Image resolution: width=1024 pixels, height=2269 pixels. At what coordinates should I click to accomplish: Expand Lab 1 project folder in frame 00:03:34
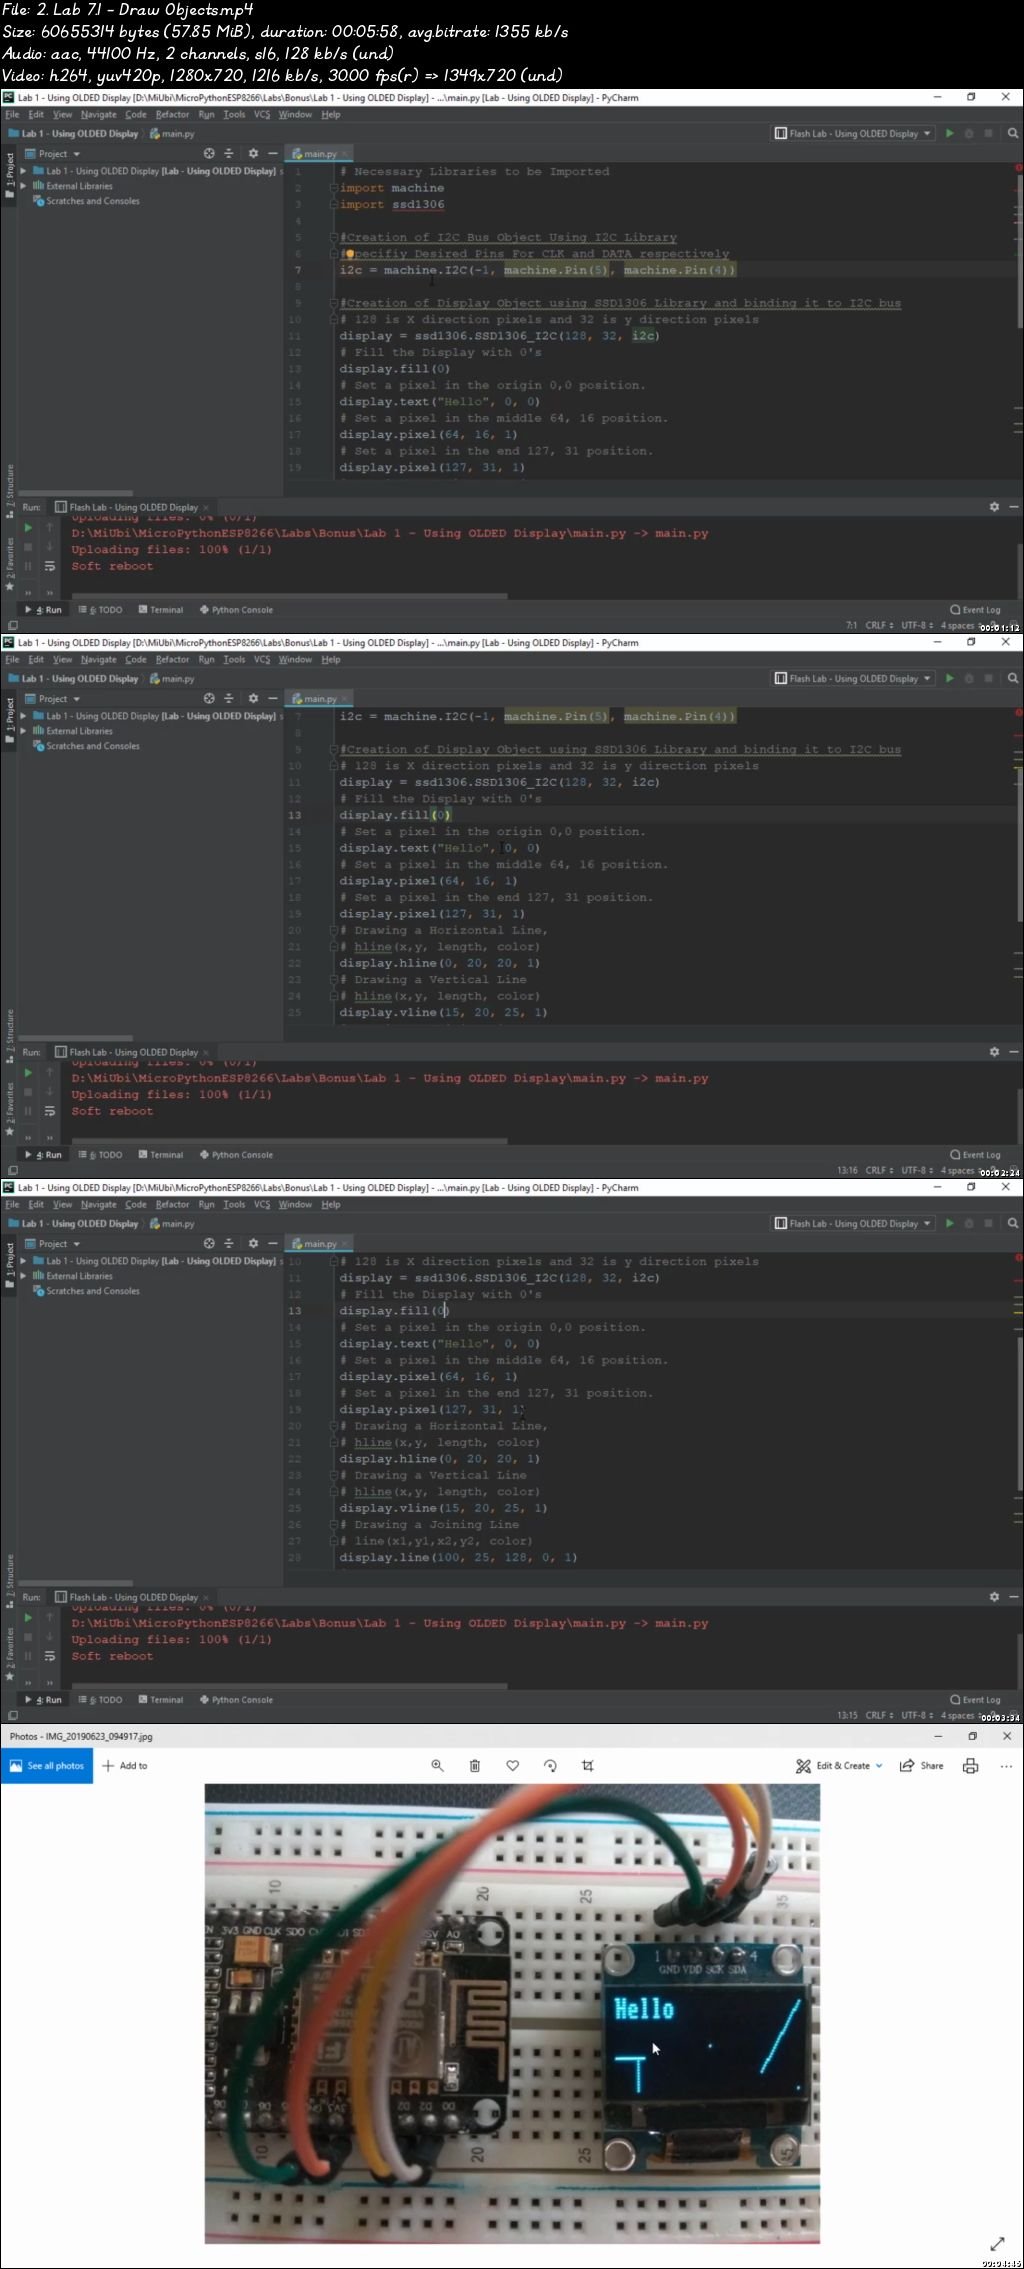(24, 1261)
